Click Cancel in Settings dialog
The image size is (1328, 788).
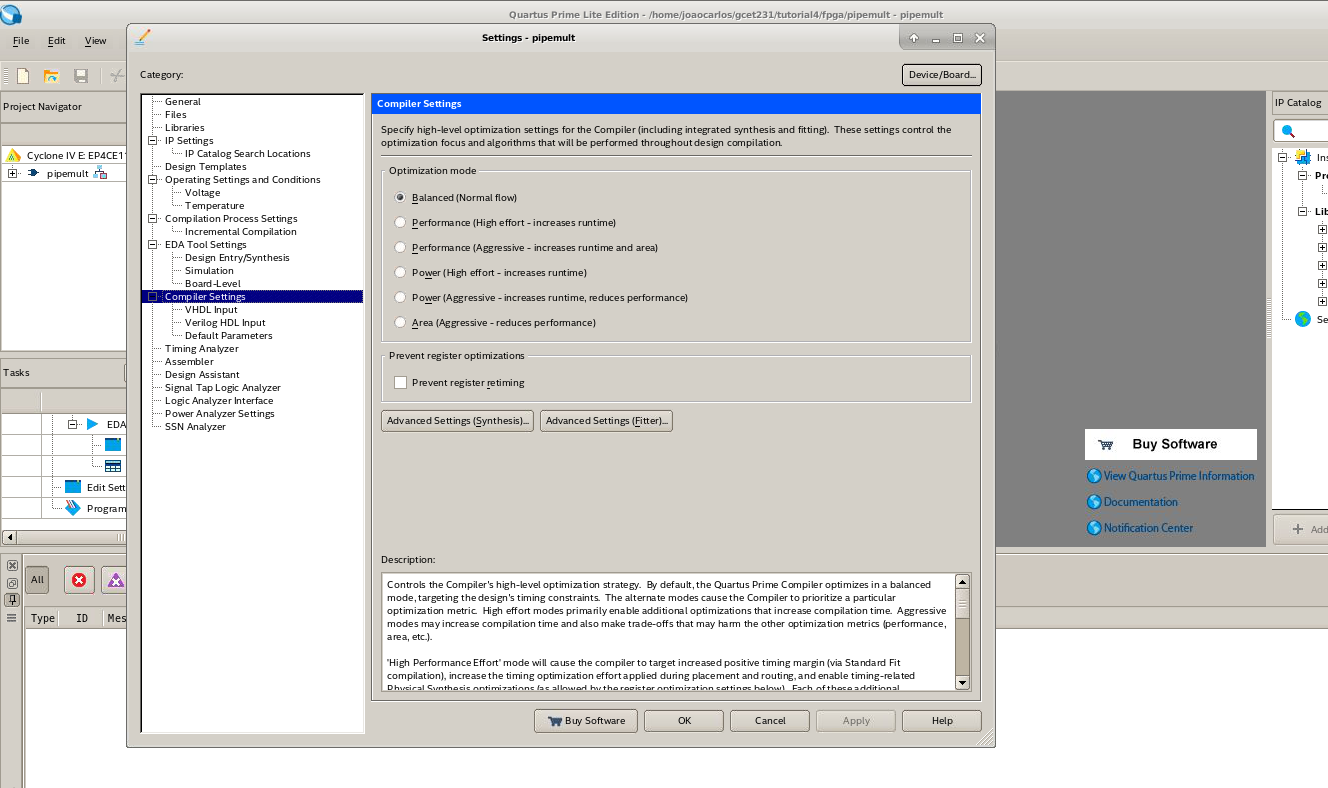770,721
